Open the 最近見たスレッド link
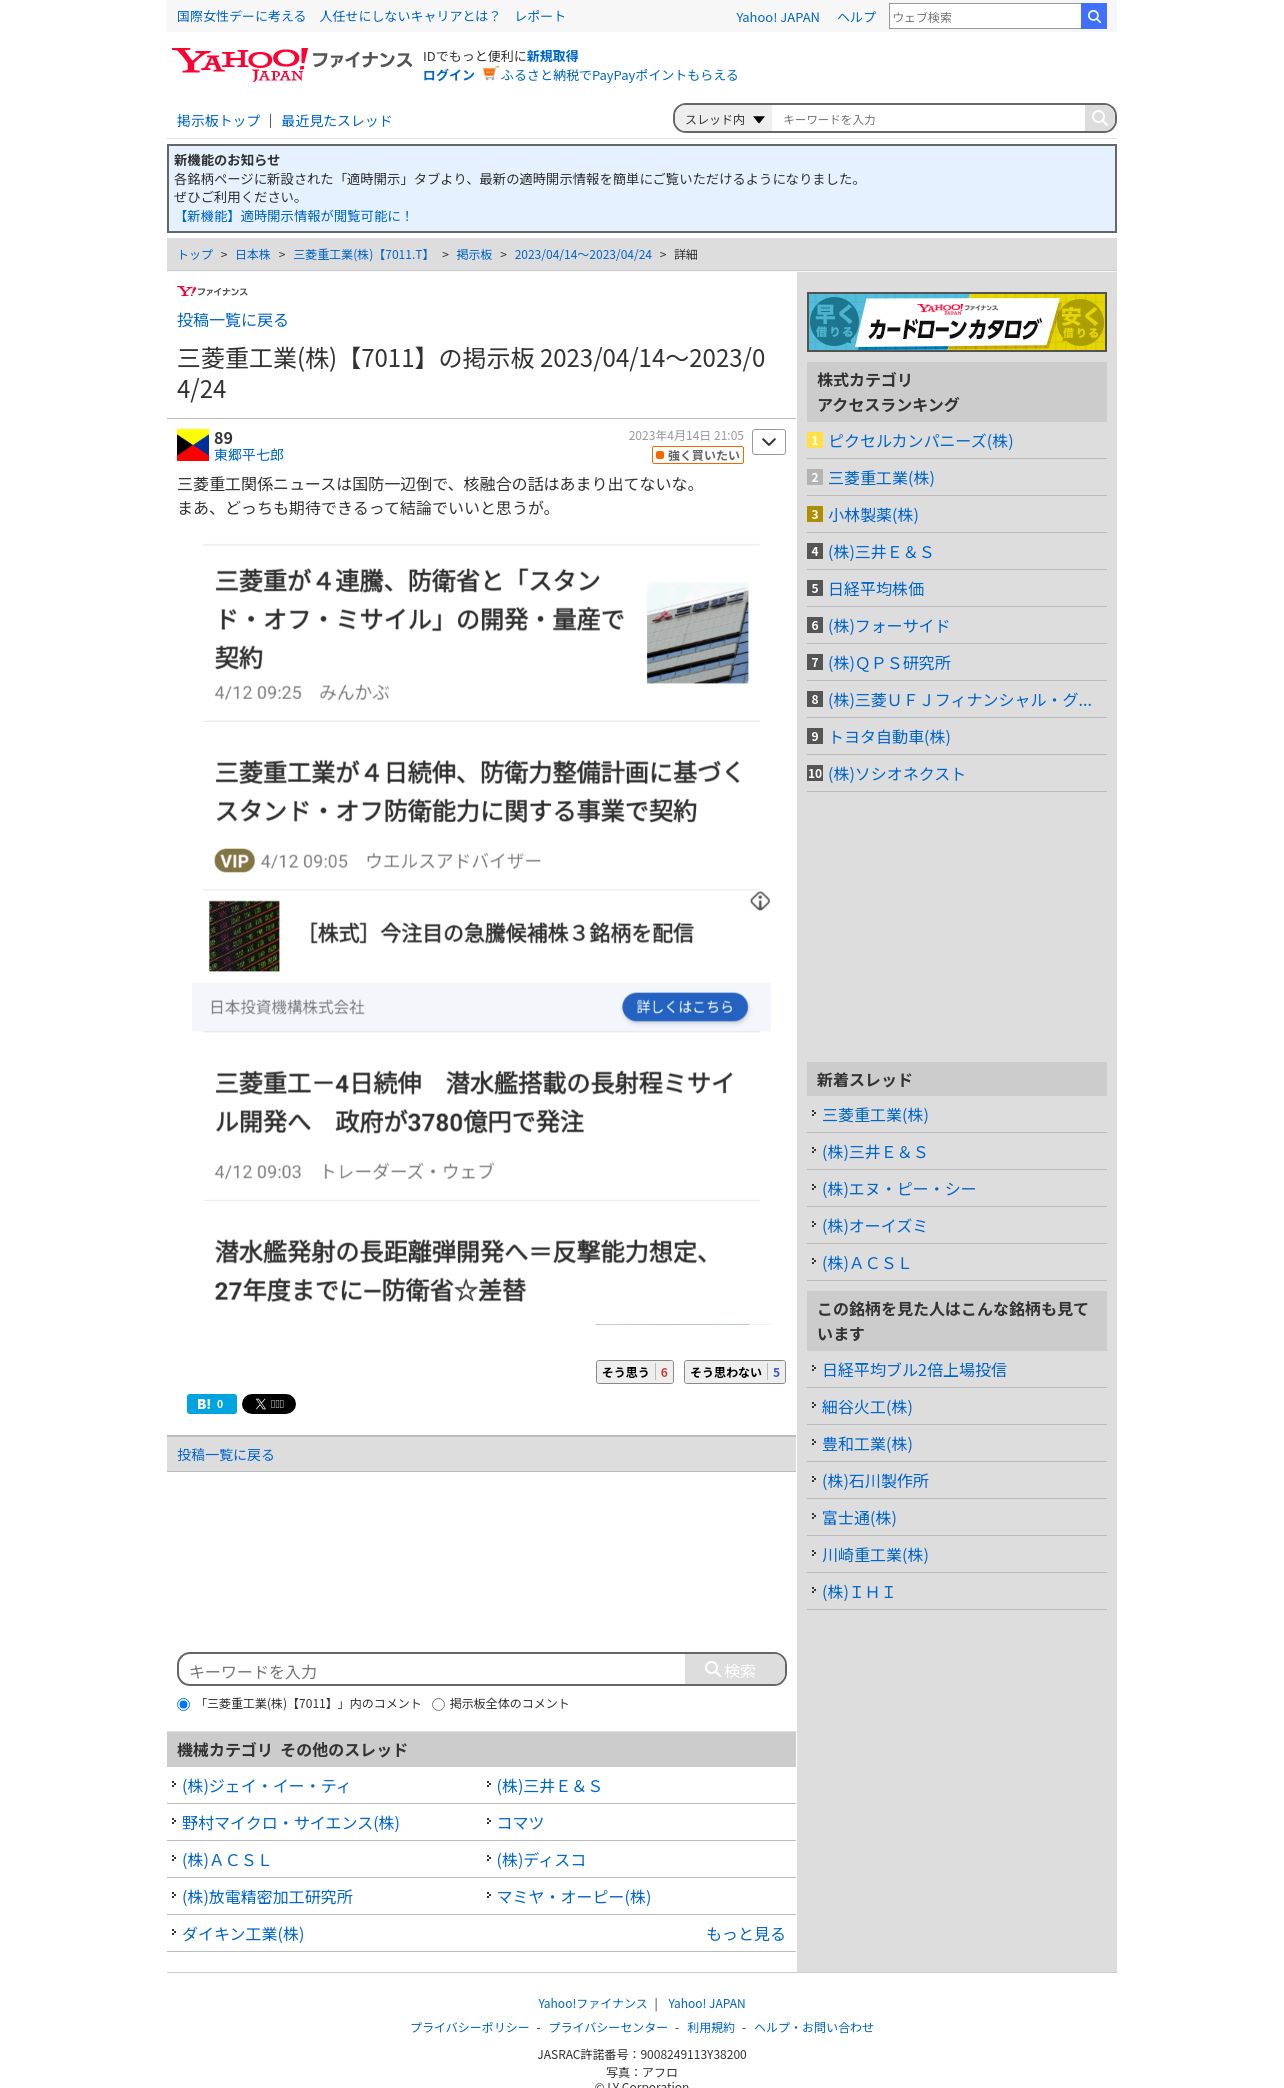 (x=336, y=121)
